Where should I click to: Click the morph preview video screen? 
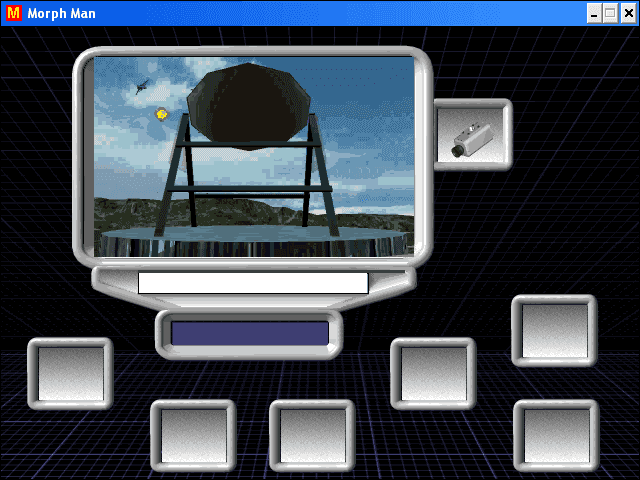click(x=254, y=157)
